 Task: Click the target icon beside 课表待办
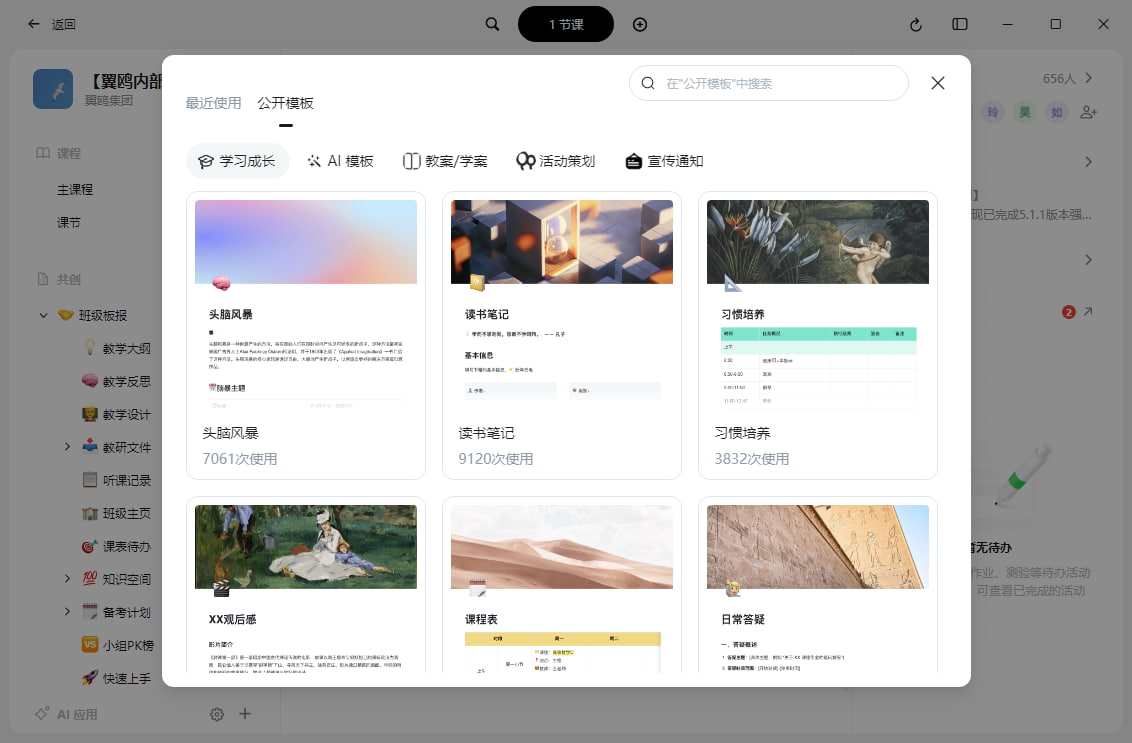click(x=90, y=546)
